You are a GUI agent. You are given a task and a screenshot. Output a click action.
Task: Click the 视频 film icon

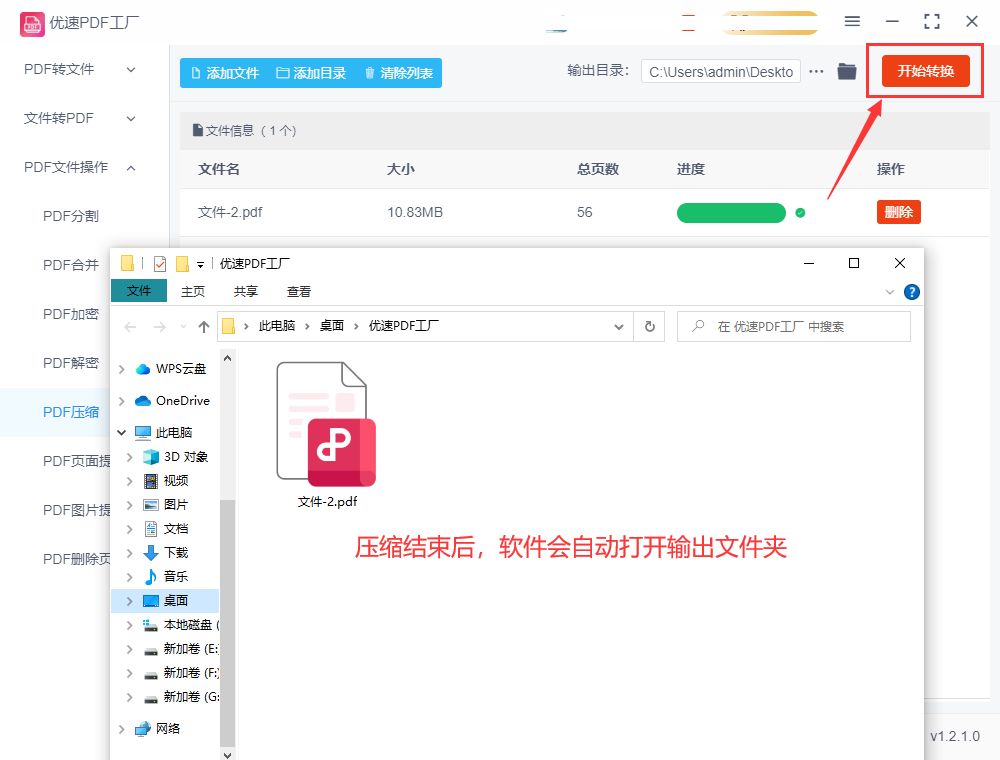(x=151, y=481)
